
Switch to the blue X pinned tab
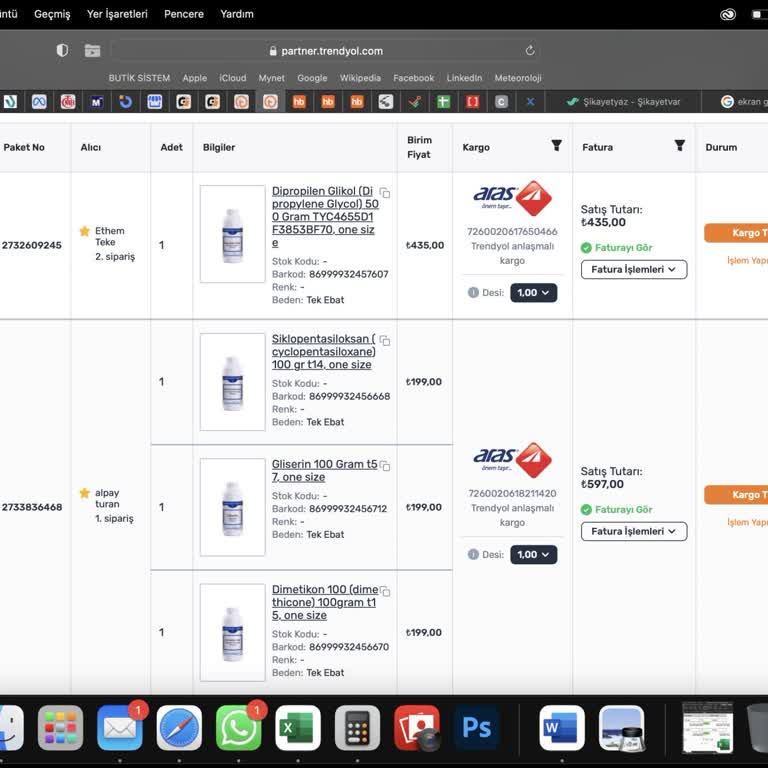tap(530, 102)
